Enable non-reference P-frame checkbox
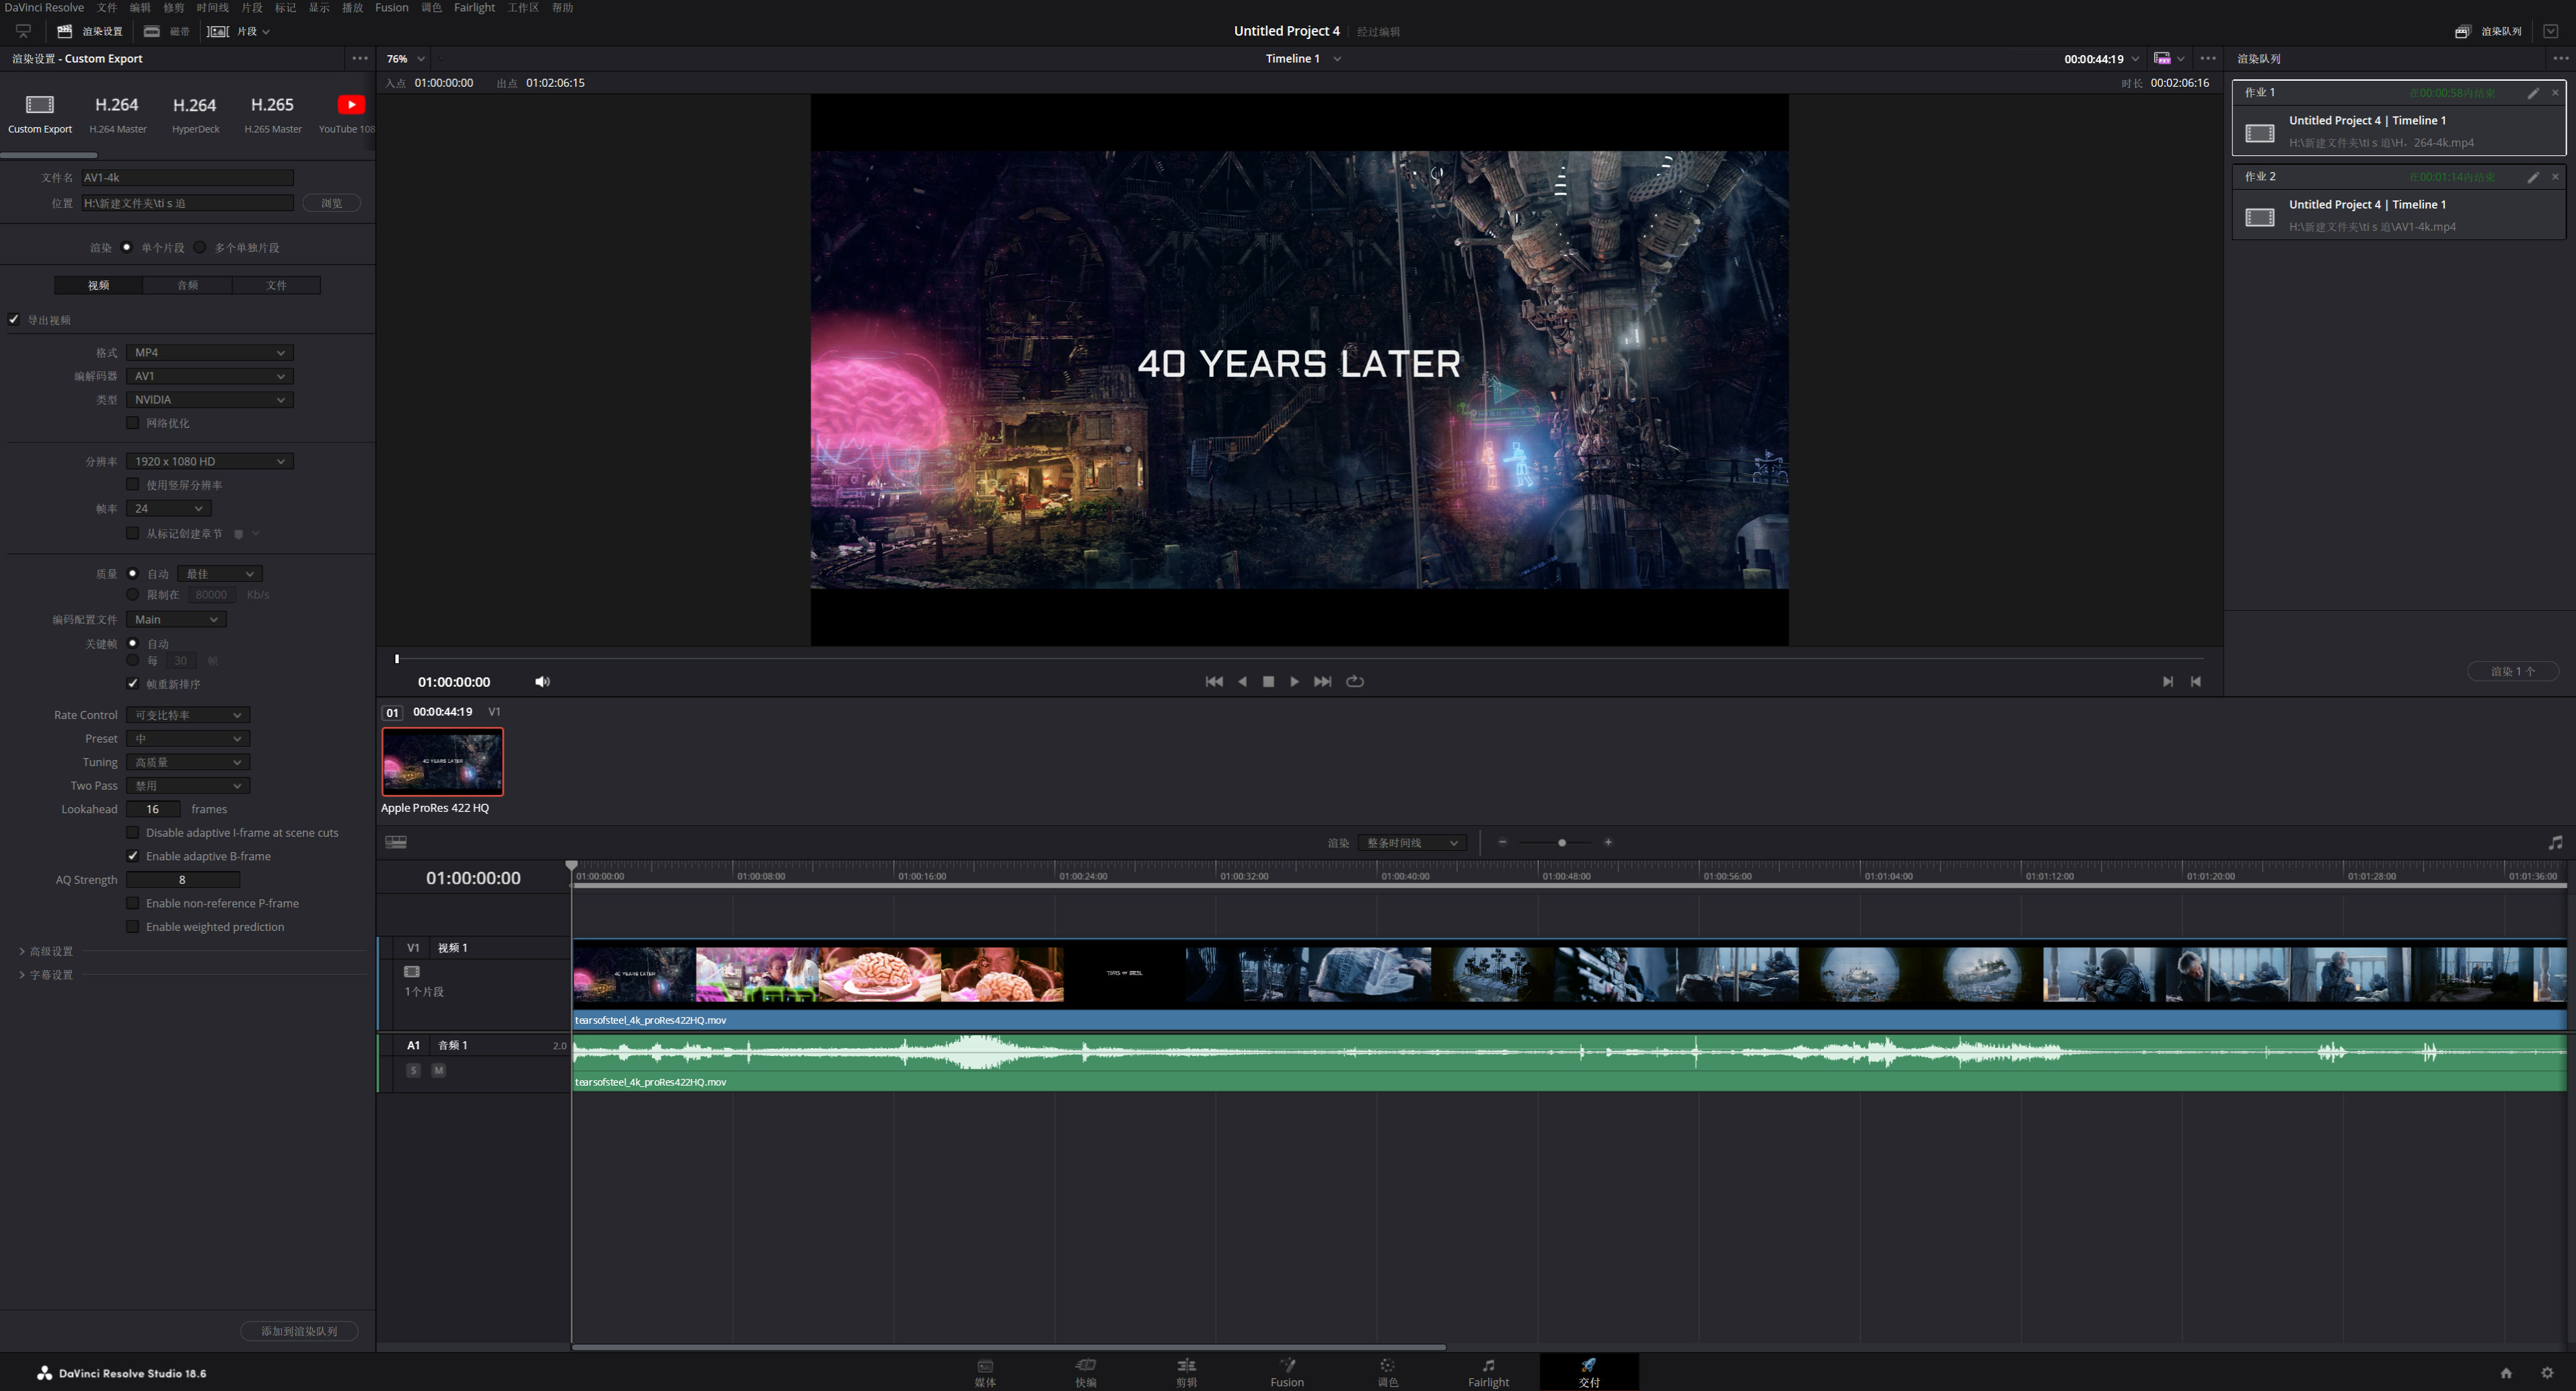 132,903
